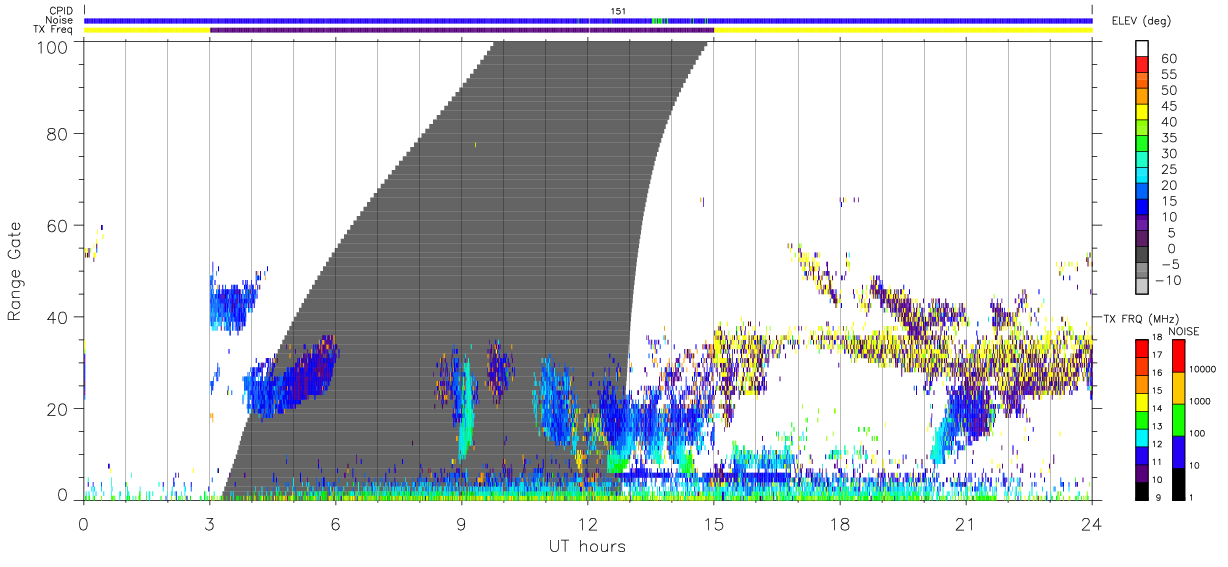Click the '20' tick on the Range Gate axis

point(59,409)
